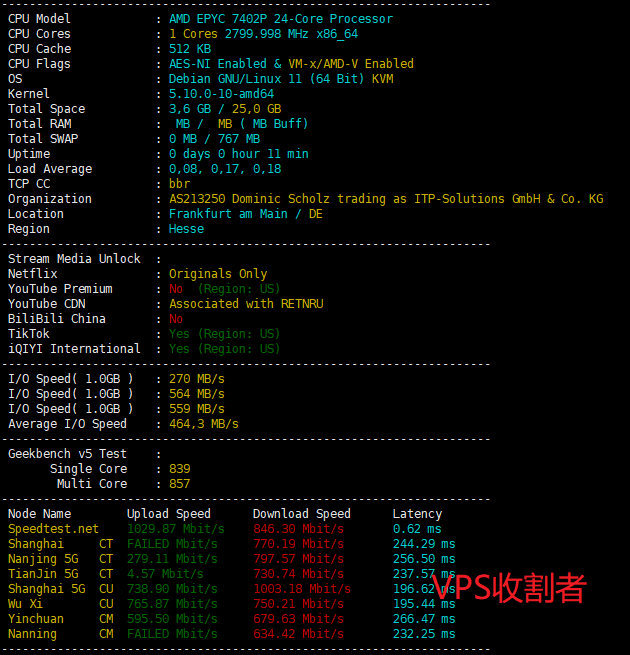Click the Latency column header
Image resolution: width=630 pixels, height=655 pixels.
coord(417,514)
